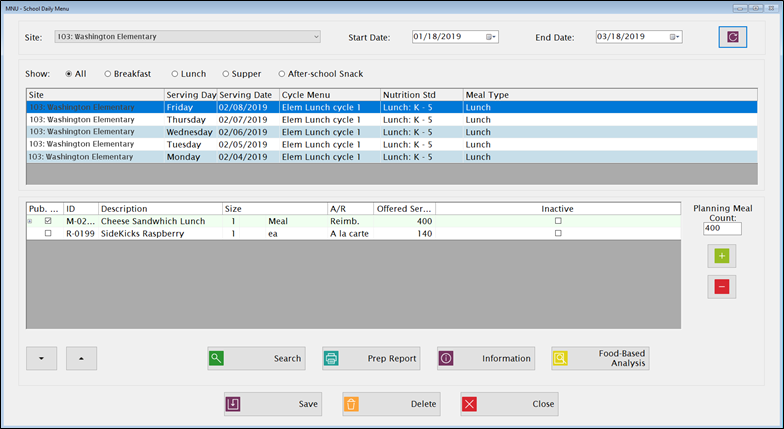784x429 pixels.
Task: Open the Start Date calendar picker
Action: click(x=490, y=37)
